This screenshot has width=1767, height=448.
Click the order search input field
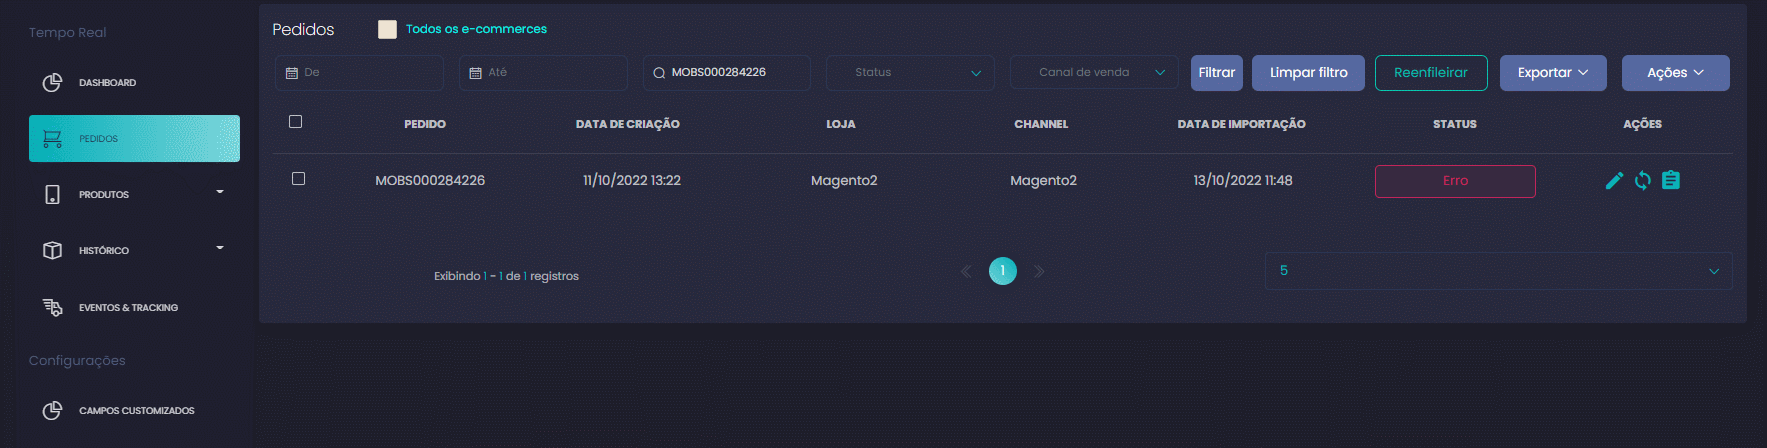tap(727, 72)
